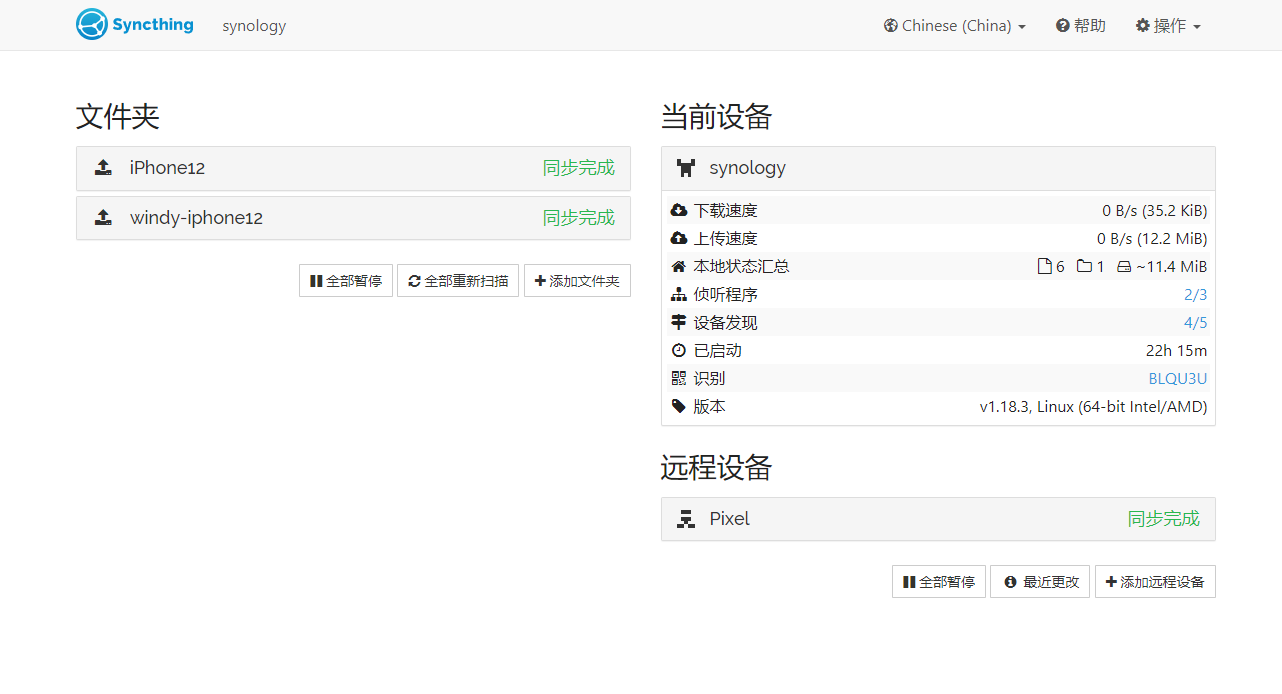1282x694 pixels.
Task: Expand the windy-iphone12 folder panel
Action: pyautogui.click(x=353, y=218)
